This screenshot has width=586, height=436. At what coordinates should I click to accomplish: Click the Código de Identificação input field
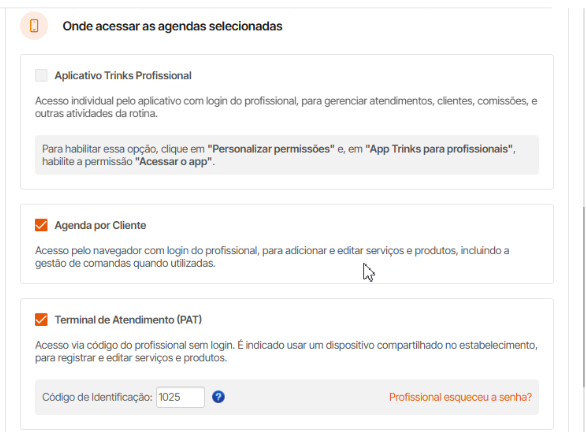click(x=180, y=397)
